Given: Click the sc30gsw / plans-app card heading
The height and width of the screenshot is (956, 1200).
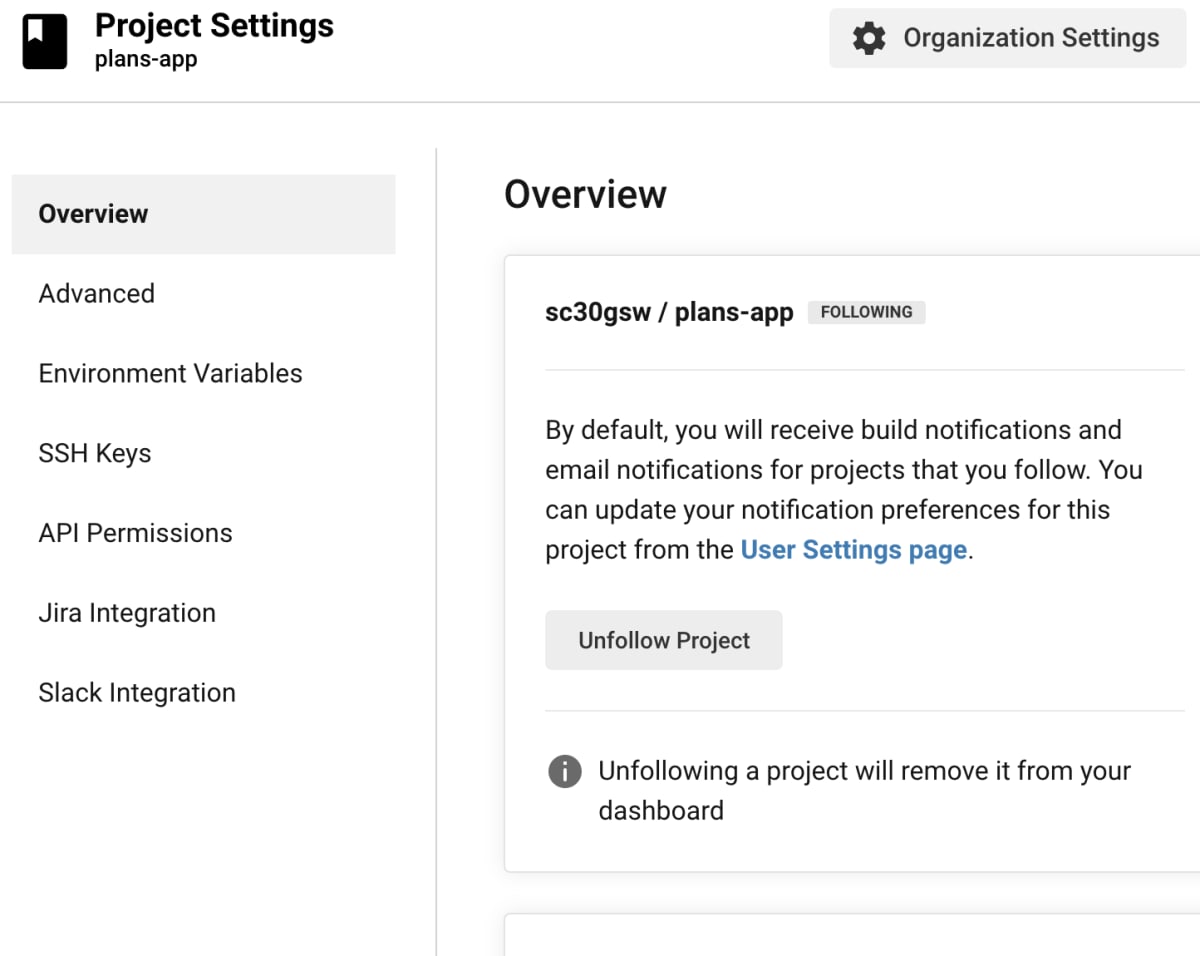Looking at the screenshot, I should pyautogui.click(x=669, y=312).
